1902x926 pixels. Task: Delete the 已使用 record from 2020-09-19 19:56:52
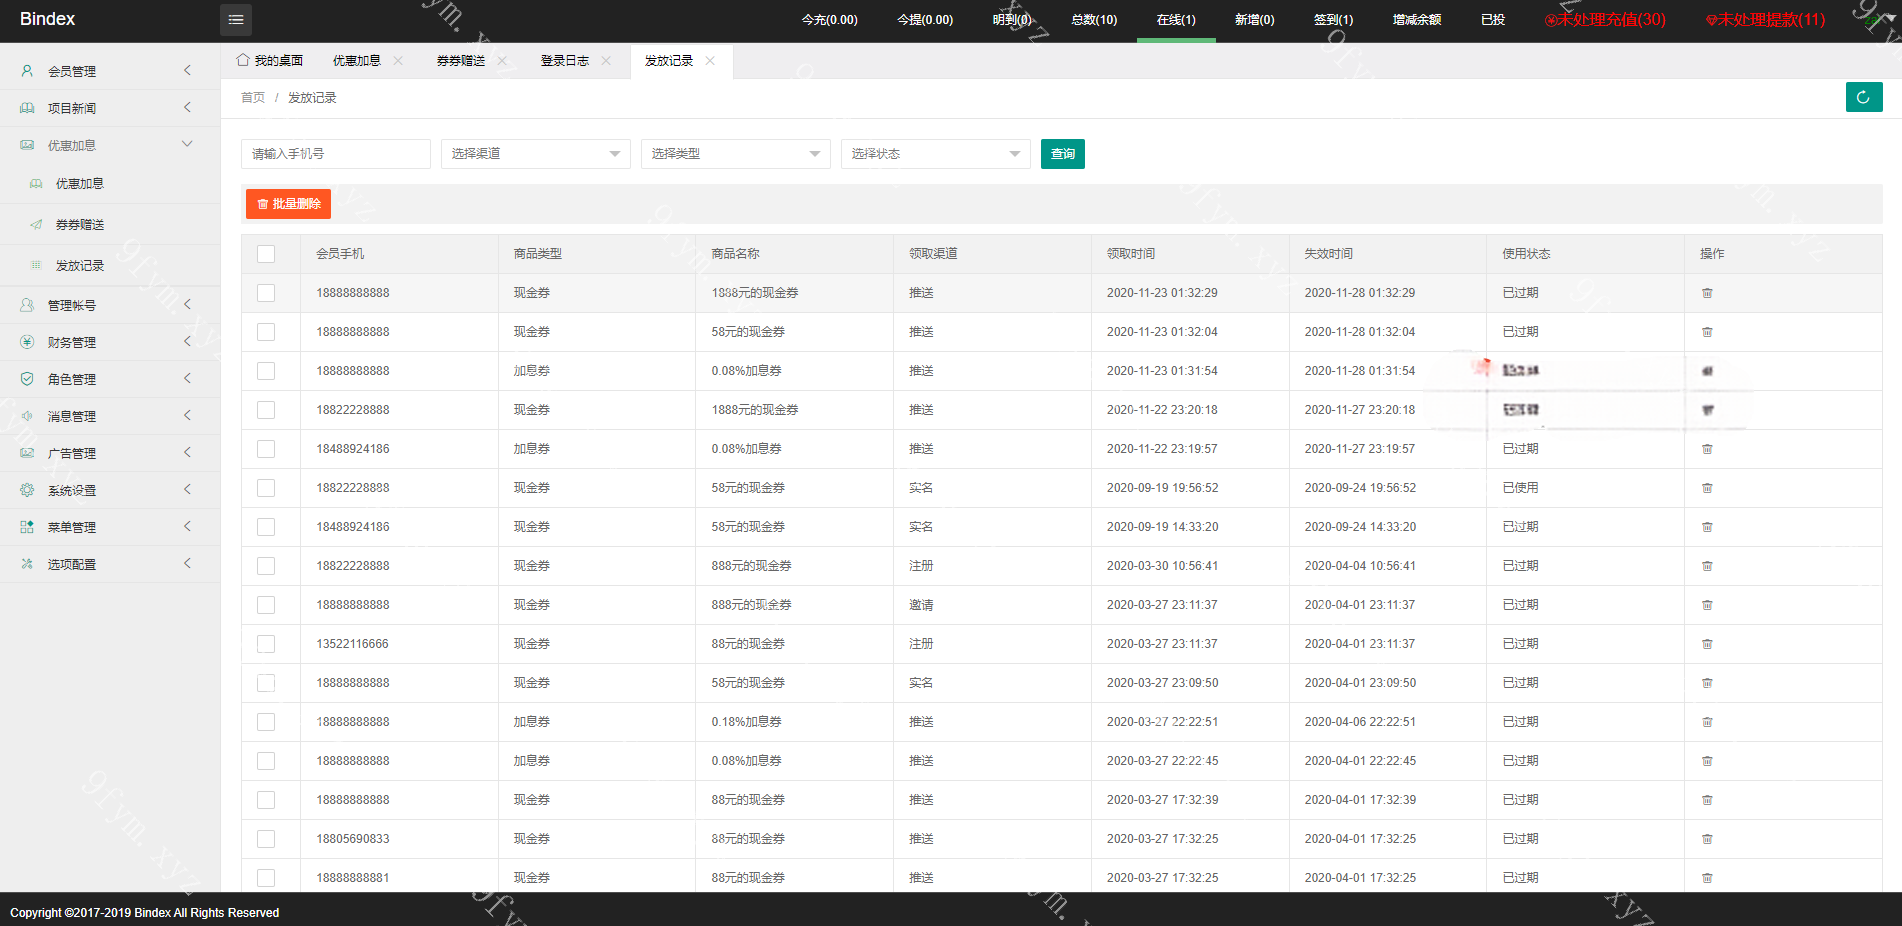[1707, 488]
